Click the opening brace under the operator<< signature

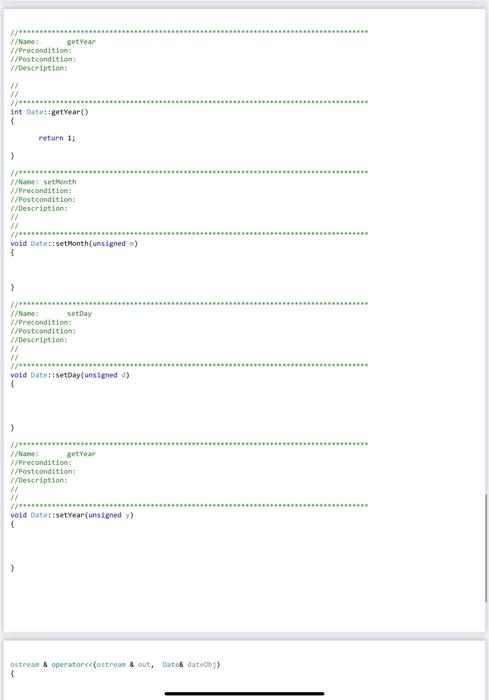coord(13,673)
